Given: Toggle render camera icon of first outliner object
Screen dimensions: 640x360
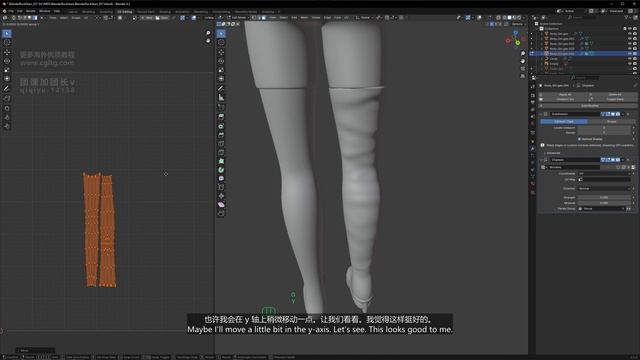Looking at the screenshot, I should (x=635, y=34).
